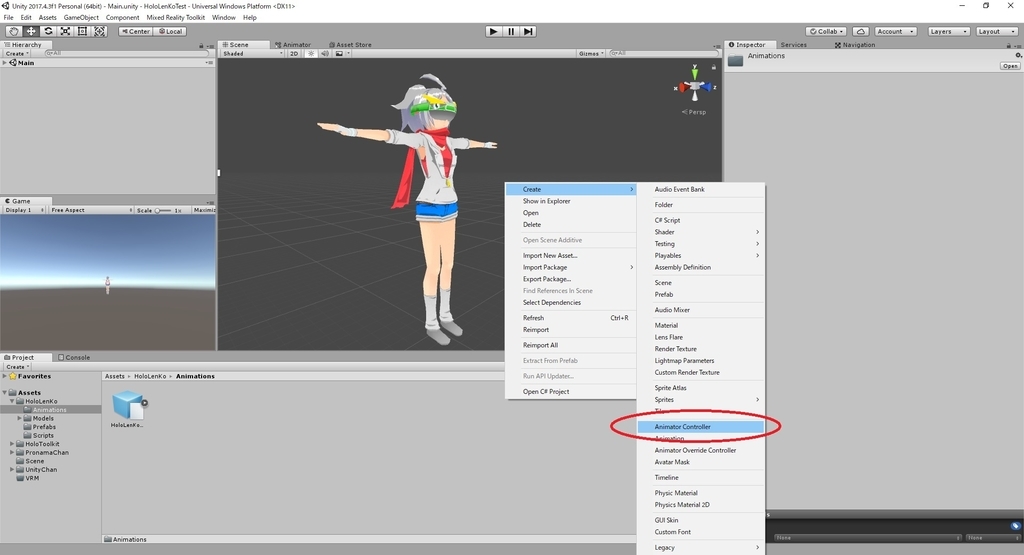Image resolution: width=1024 pixels, height=555 pixels.
Task: Click the Scene view search field
Action: pyautogui.click(x=663, y=54)
